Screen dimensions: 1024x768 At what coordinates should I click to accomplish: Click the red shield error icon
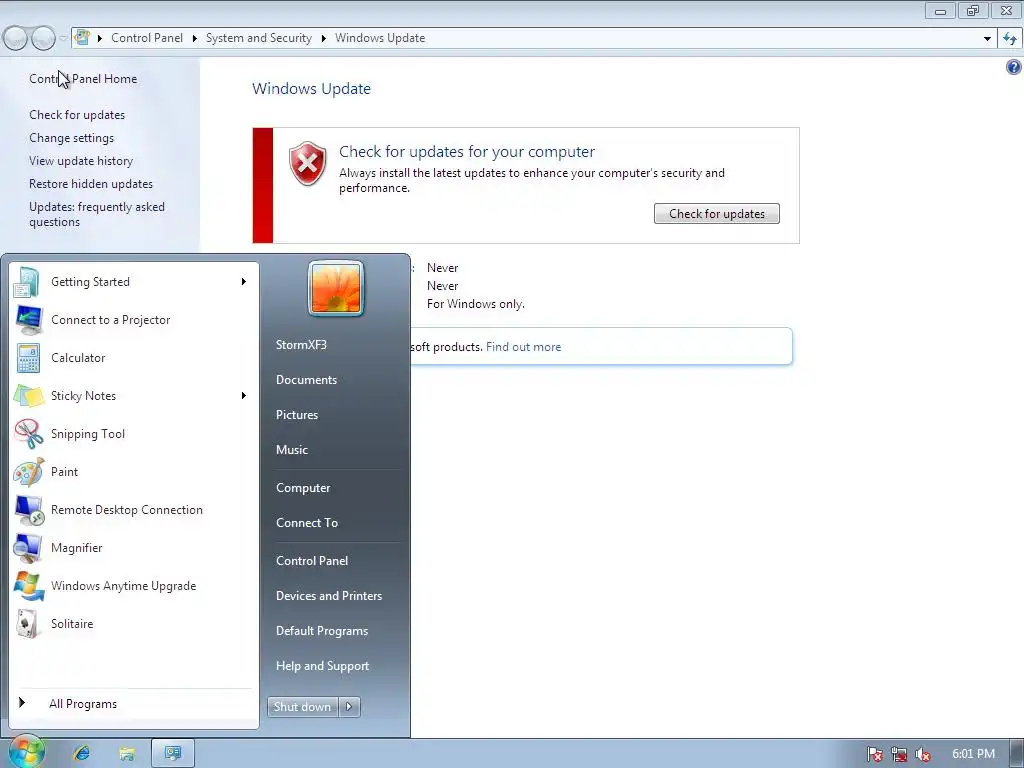click(308, 163)
